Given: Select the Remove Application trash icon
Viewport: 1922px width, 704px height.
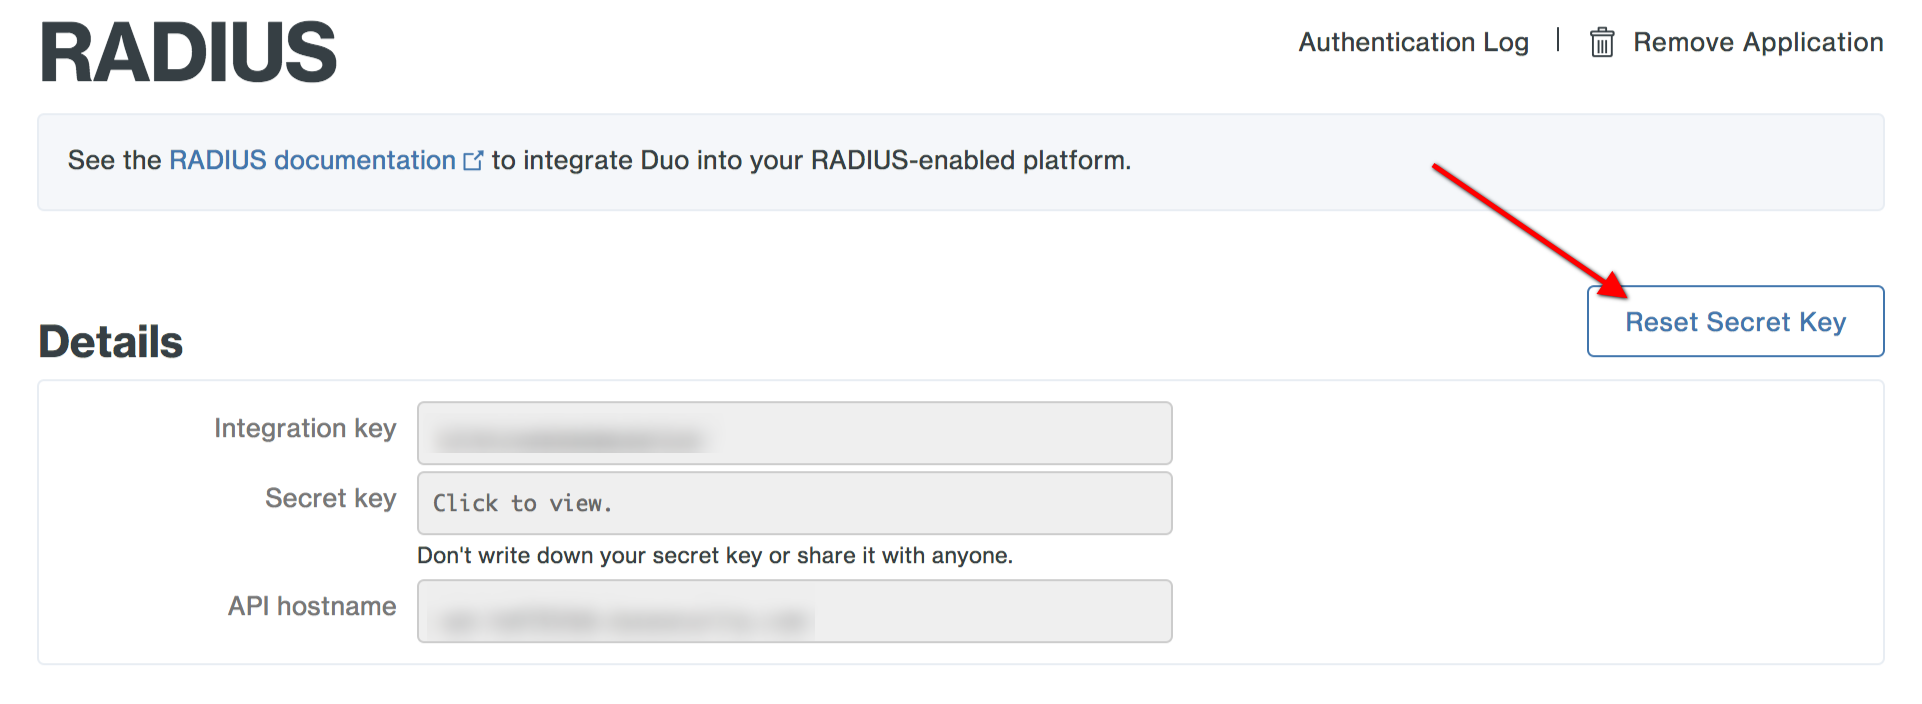Looking at the screenshot, I should point(1602,42).
